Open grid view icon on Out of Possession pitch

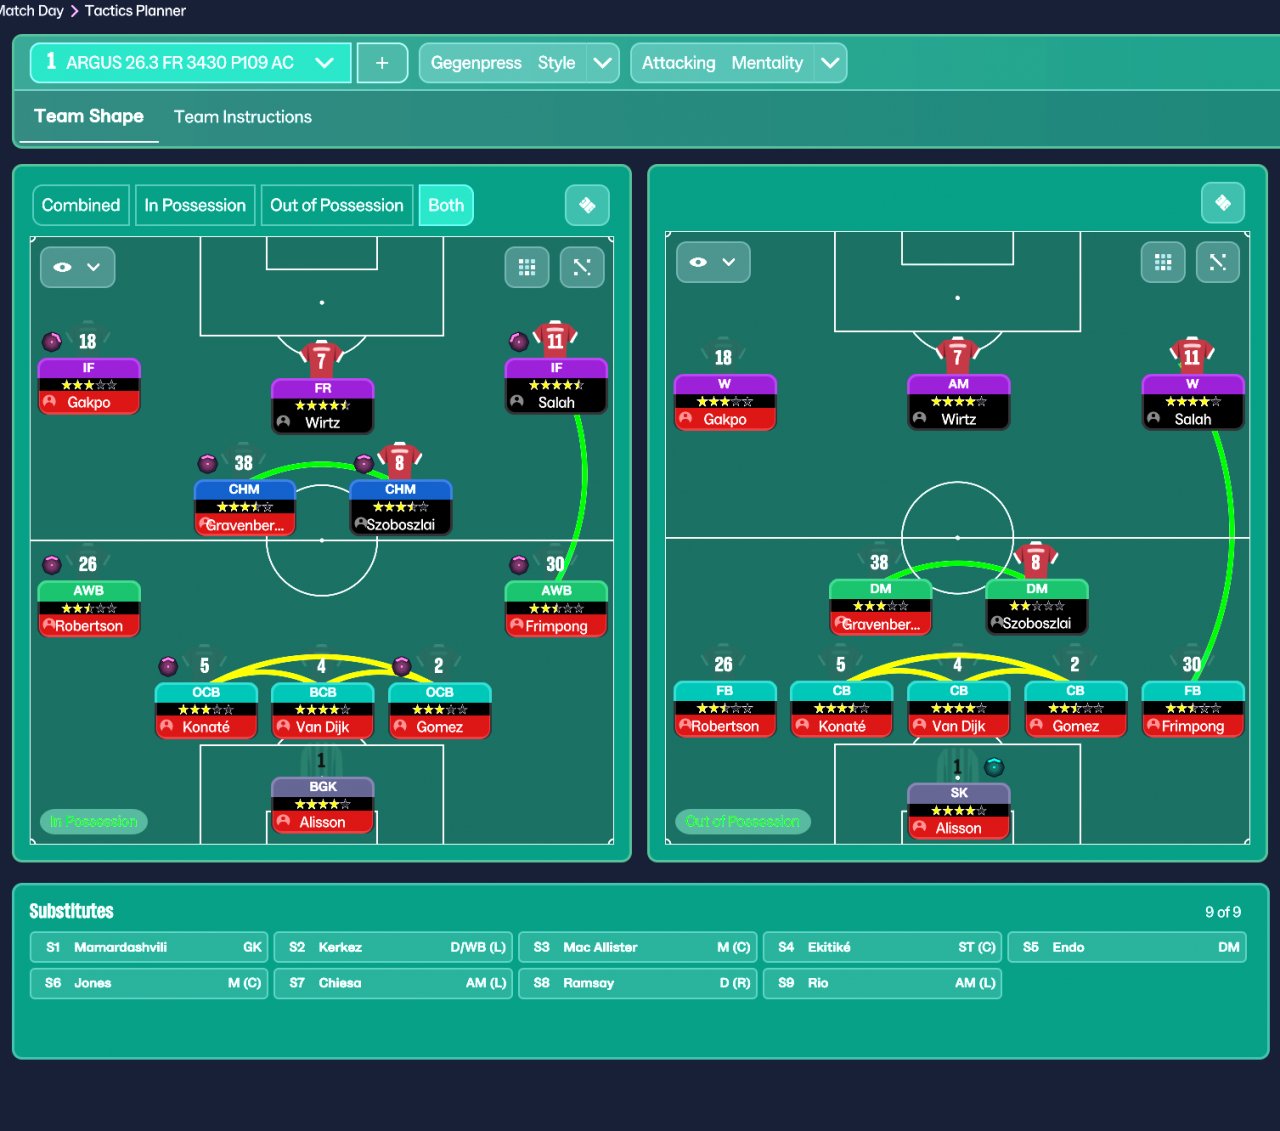click(x=1163, y=262)
